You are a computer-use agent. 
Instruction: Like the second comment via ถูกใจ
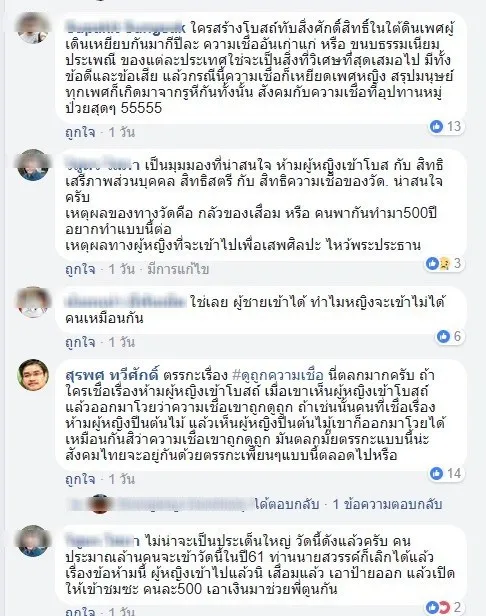coord(81,269)
